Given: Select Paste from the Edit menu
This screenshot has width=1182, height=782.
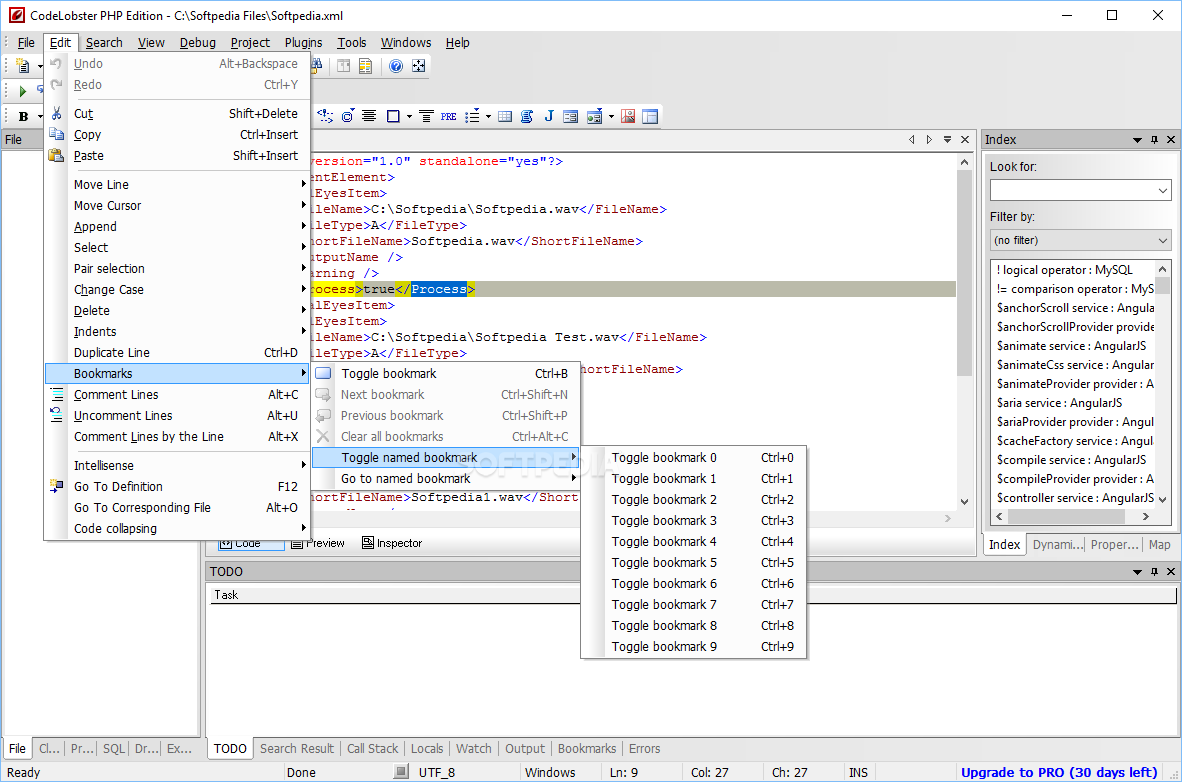Looking at the screenshot, I should 178,156.
